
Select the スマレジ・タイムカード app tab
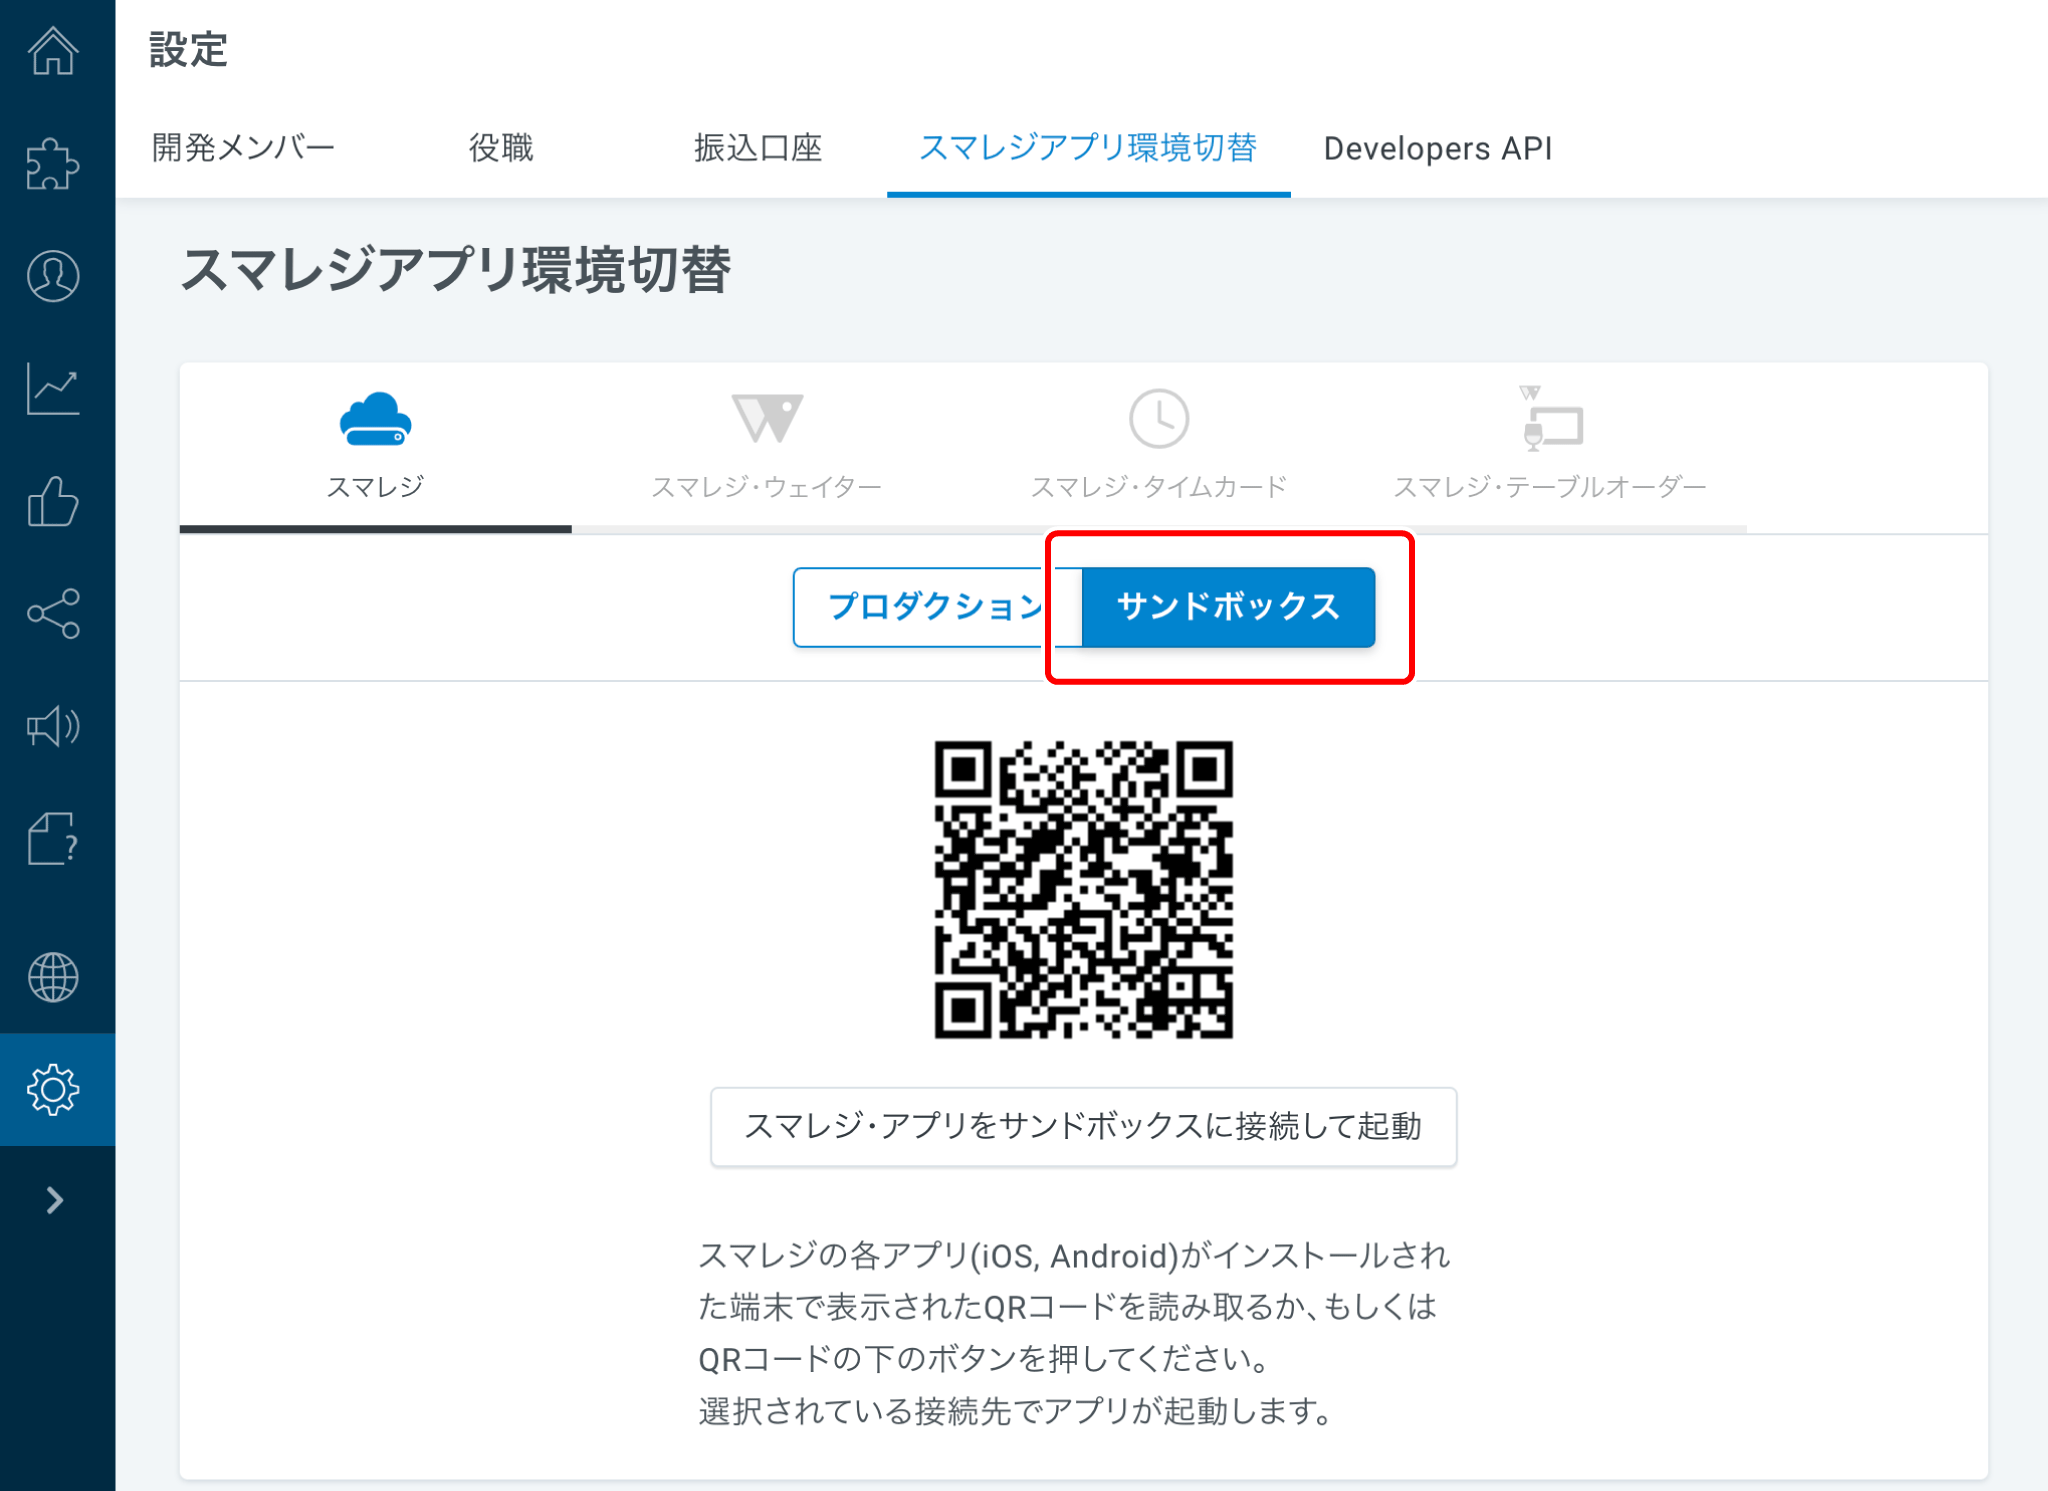pyautogui.click(x=1159, y=446)
